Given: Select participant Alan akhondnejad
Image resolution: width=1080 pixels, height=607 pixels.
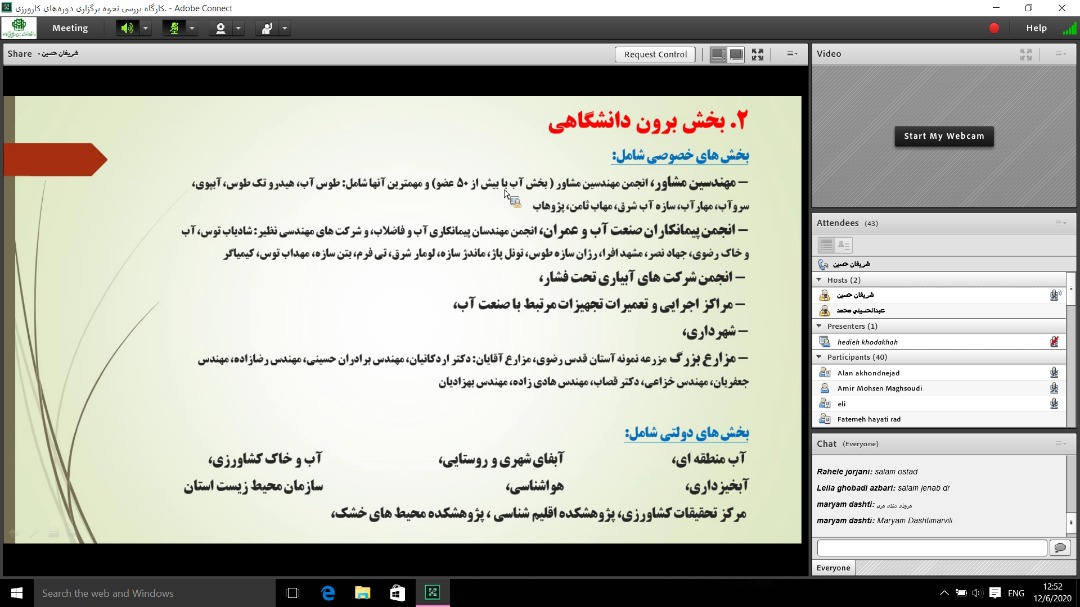Looking at the screenshot, I should pyautogui.click(x=939, y=373).
